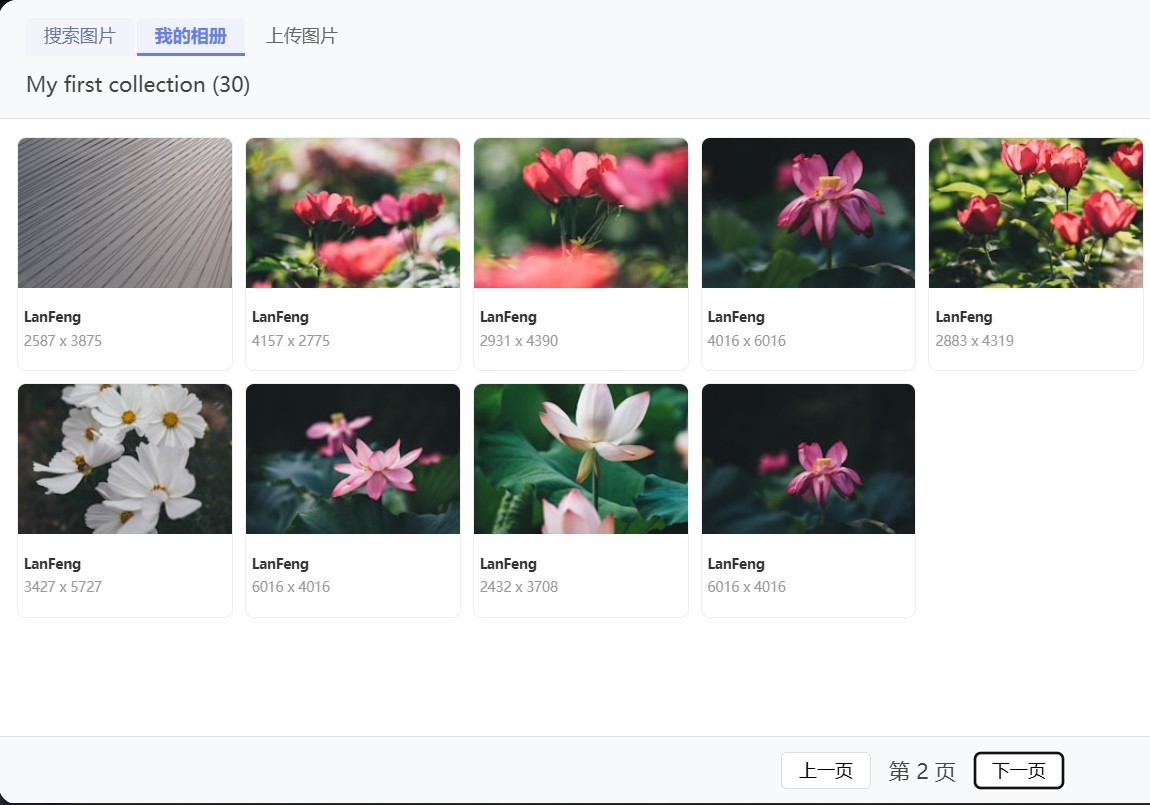1150x805 pixels.
Task: Pick the white lotus with green leaves image
Action: [x=581, y=459]
